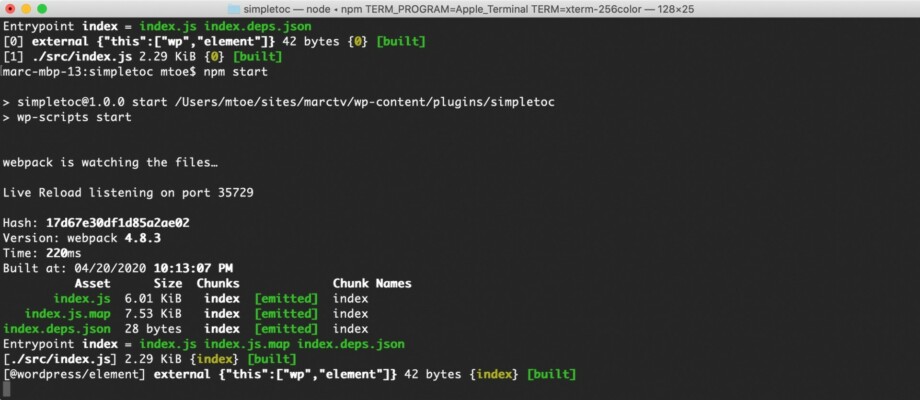The image size is (920, 400).
Task: Click the [./src/index.js] module at bottom
Action: coord(60,359)
